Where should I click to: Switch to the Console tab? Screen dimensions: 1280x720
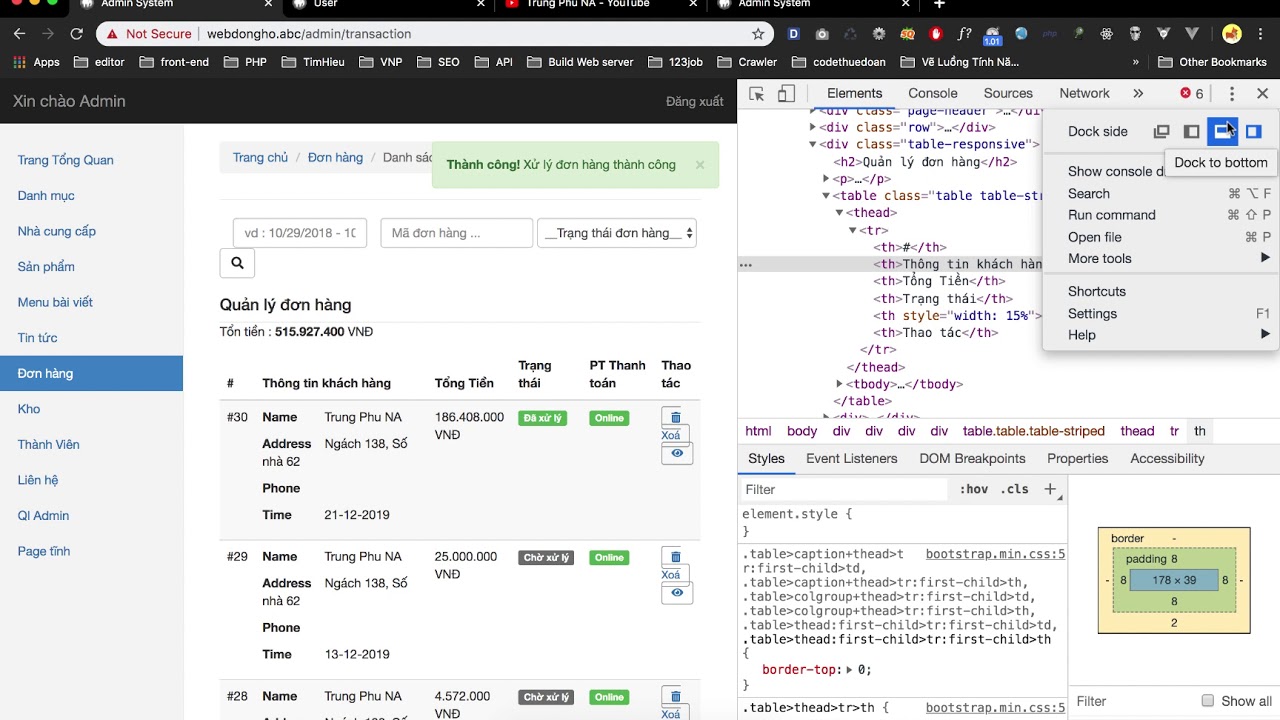[932, 93]
